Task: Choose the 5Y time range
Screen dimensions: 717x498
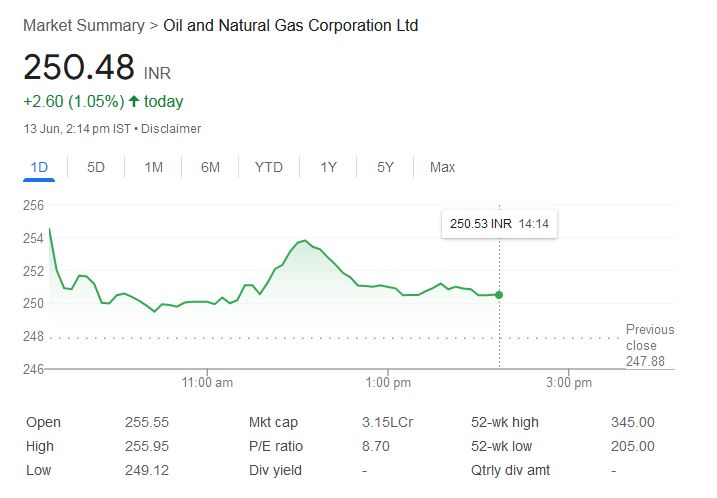Action: coord(385,167)
